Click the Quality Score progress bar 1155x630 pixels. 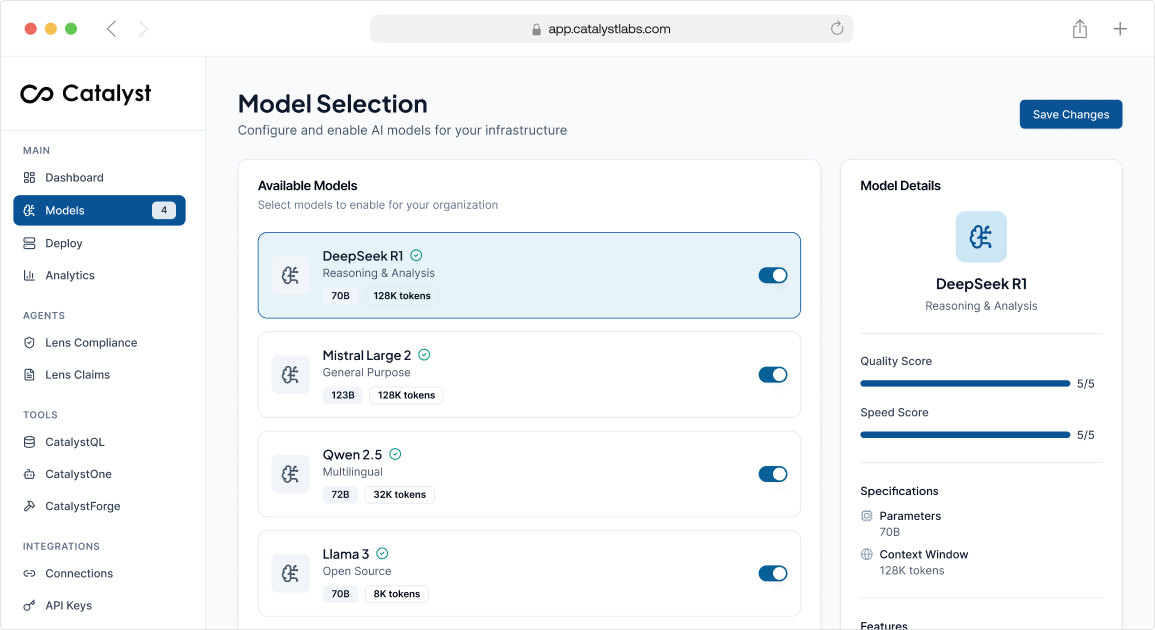pyautogui.click(x=965, y=384)
